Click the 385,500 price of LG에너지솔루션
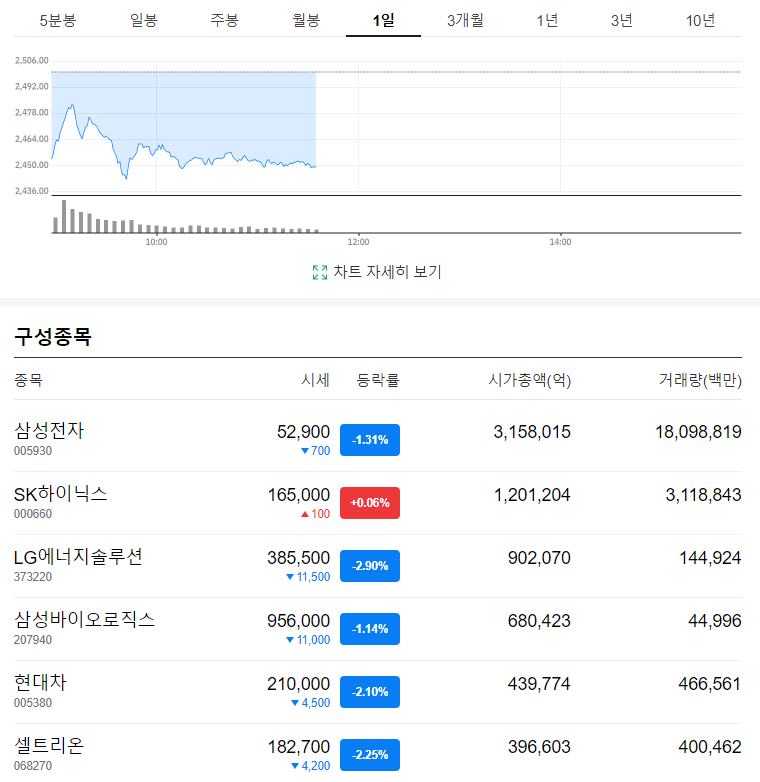The height and width of the screenshot is (782, 760). [x=298, y=558]
